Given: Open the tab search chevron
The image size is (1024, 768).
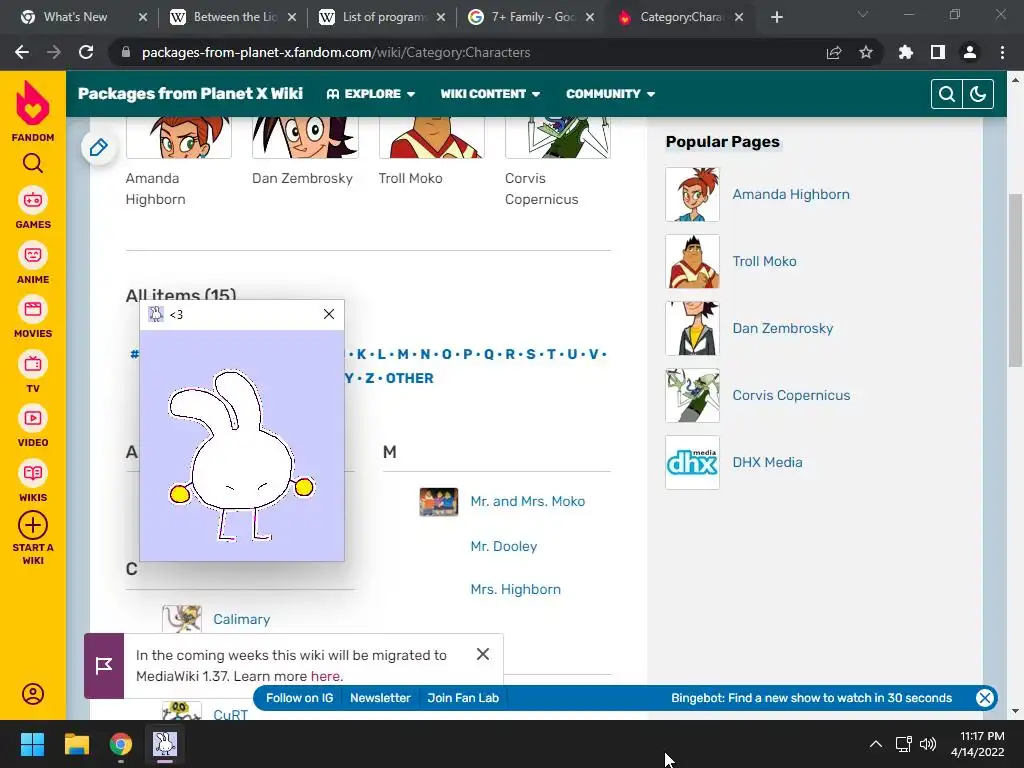Looking at the screenshot, I should [863, 14].
